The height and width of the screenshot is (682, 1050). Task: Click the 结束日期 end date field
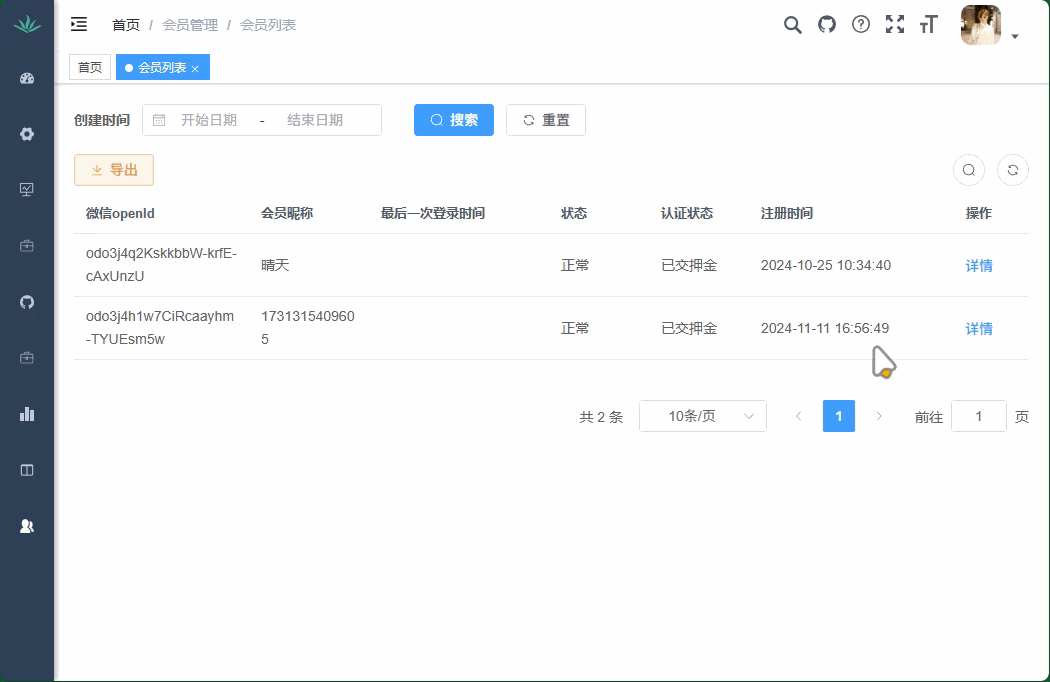coord(315,120)
